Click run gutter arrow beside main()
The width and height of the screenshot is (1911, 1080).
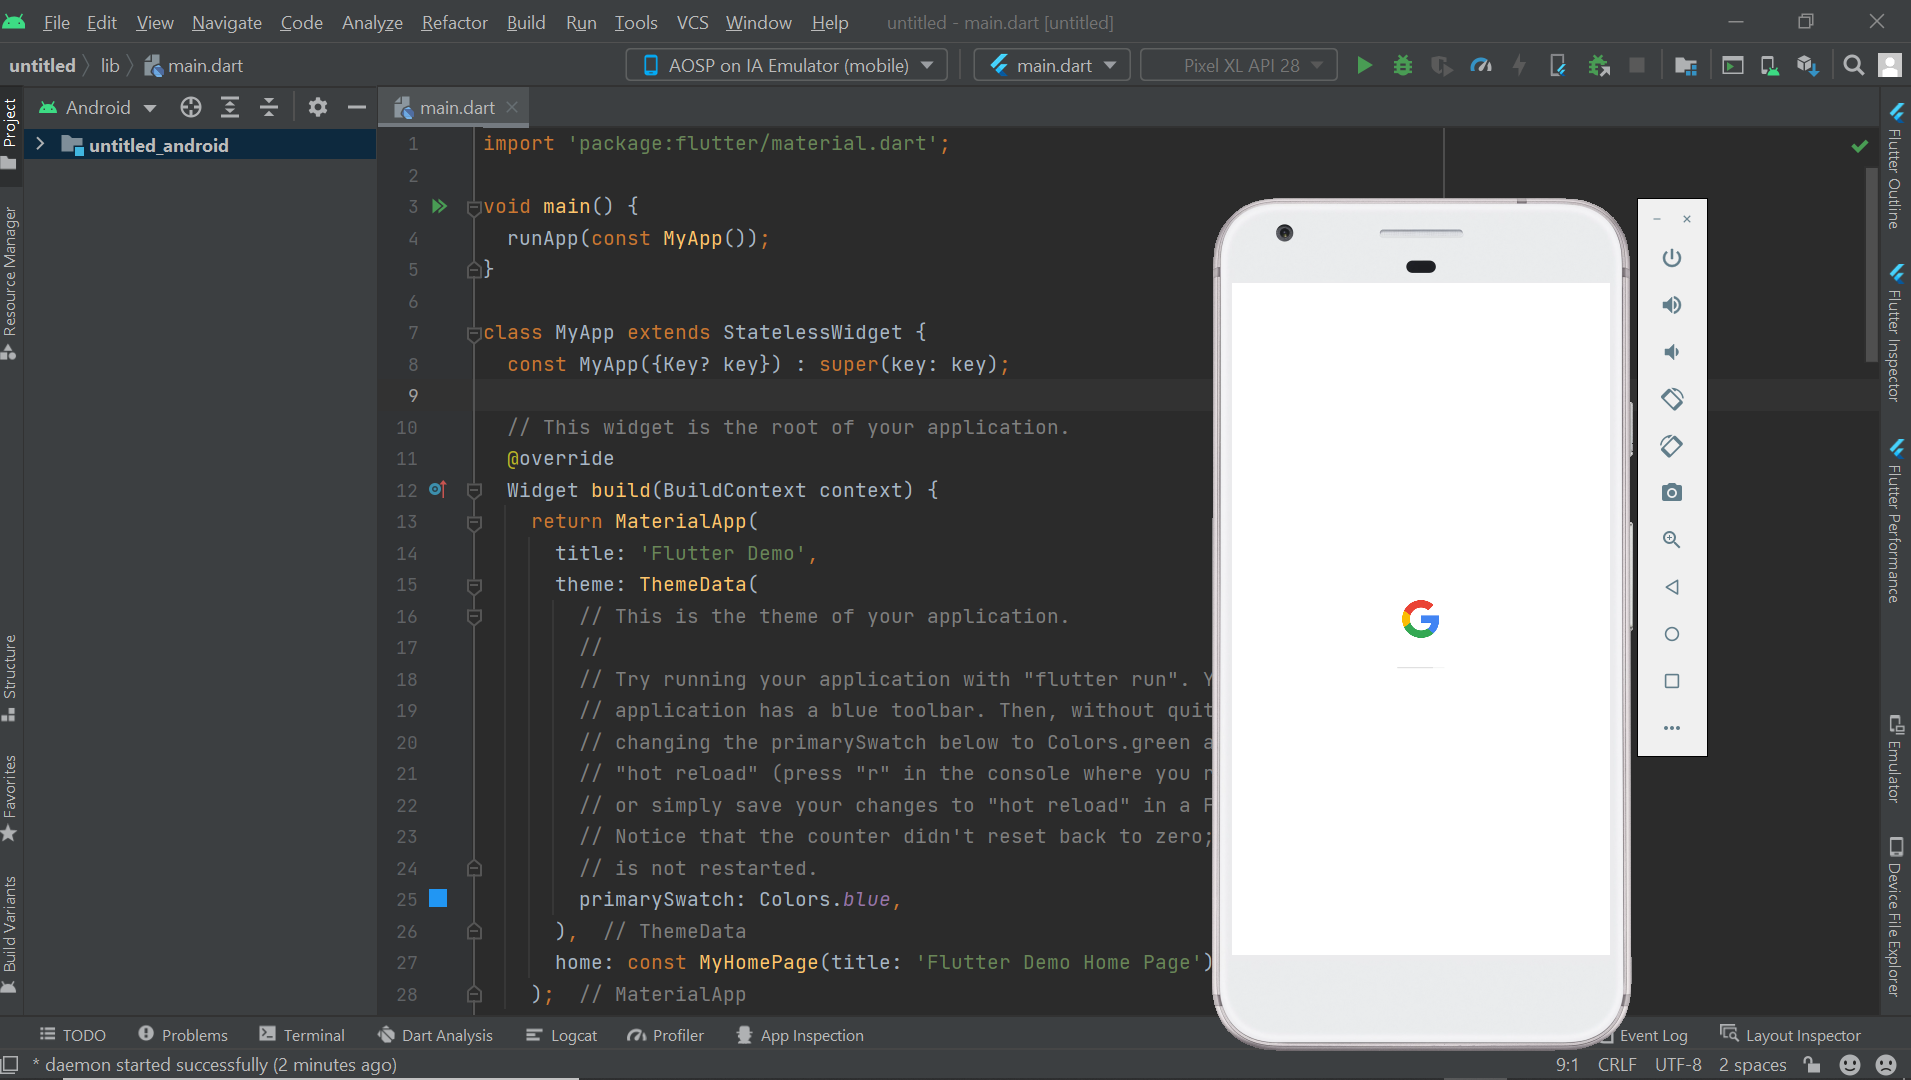pos(439,206)
